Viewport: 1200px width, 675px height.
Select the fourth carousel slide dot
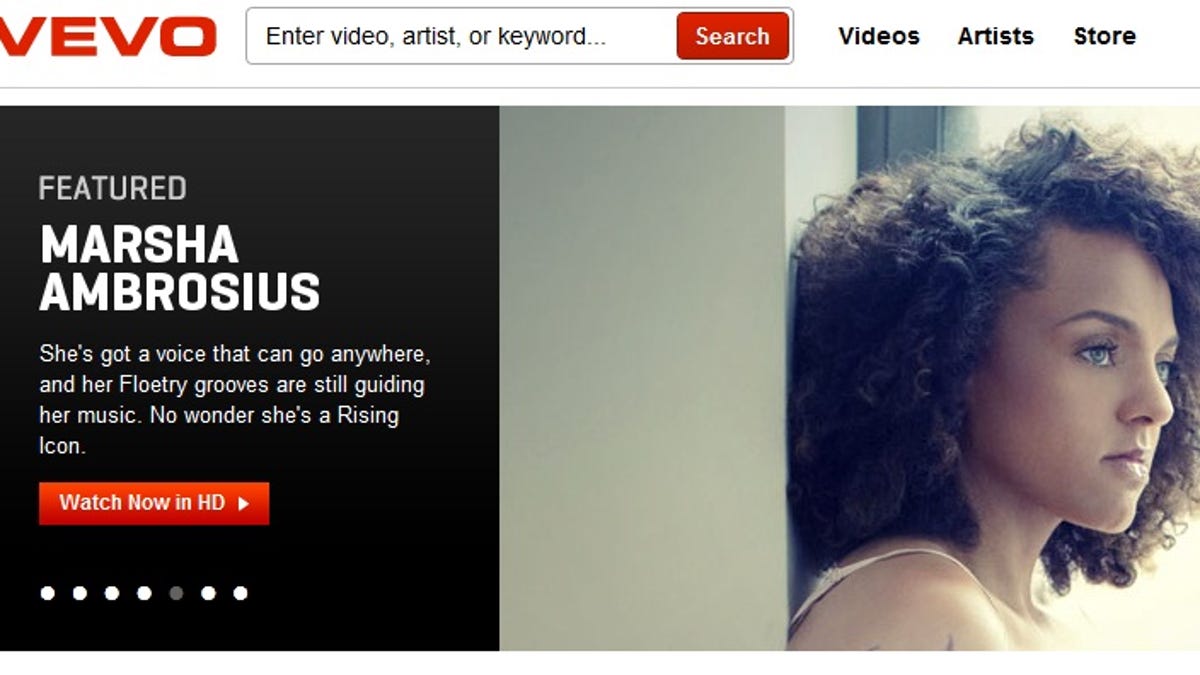[x=144, y=593]
